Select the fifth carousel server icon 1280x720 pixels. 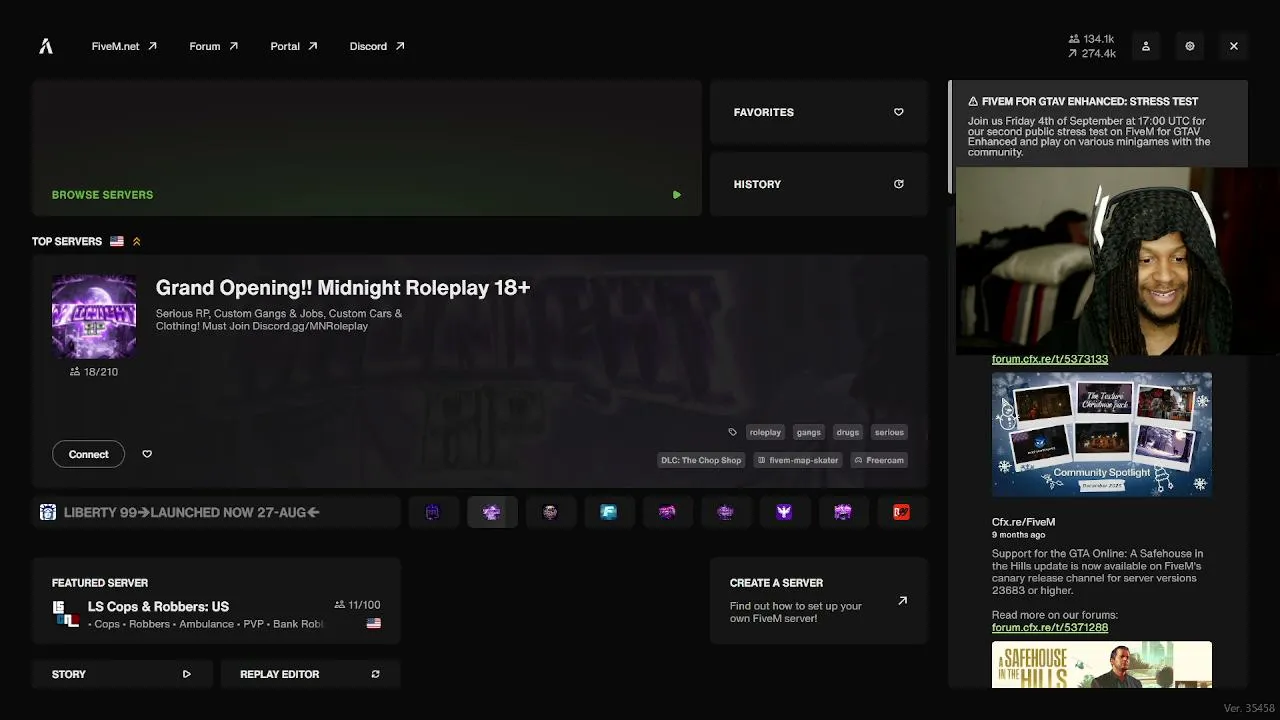667,512
